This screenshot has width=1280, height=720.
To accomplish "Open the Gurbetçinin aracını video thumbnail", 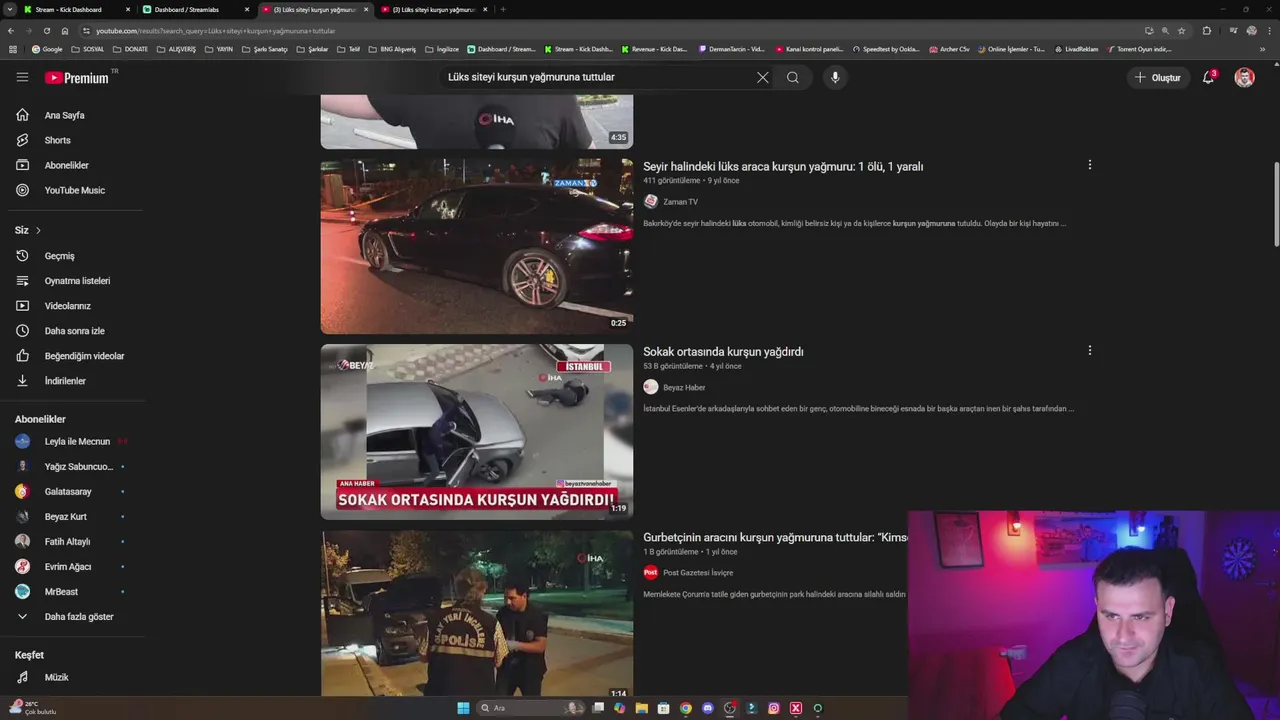I will 477,613.
